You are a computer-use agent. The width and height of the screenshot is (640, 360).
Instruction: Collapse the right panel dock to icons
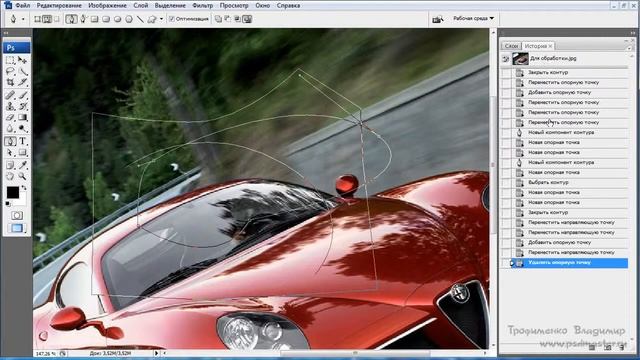(633, 33)
